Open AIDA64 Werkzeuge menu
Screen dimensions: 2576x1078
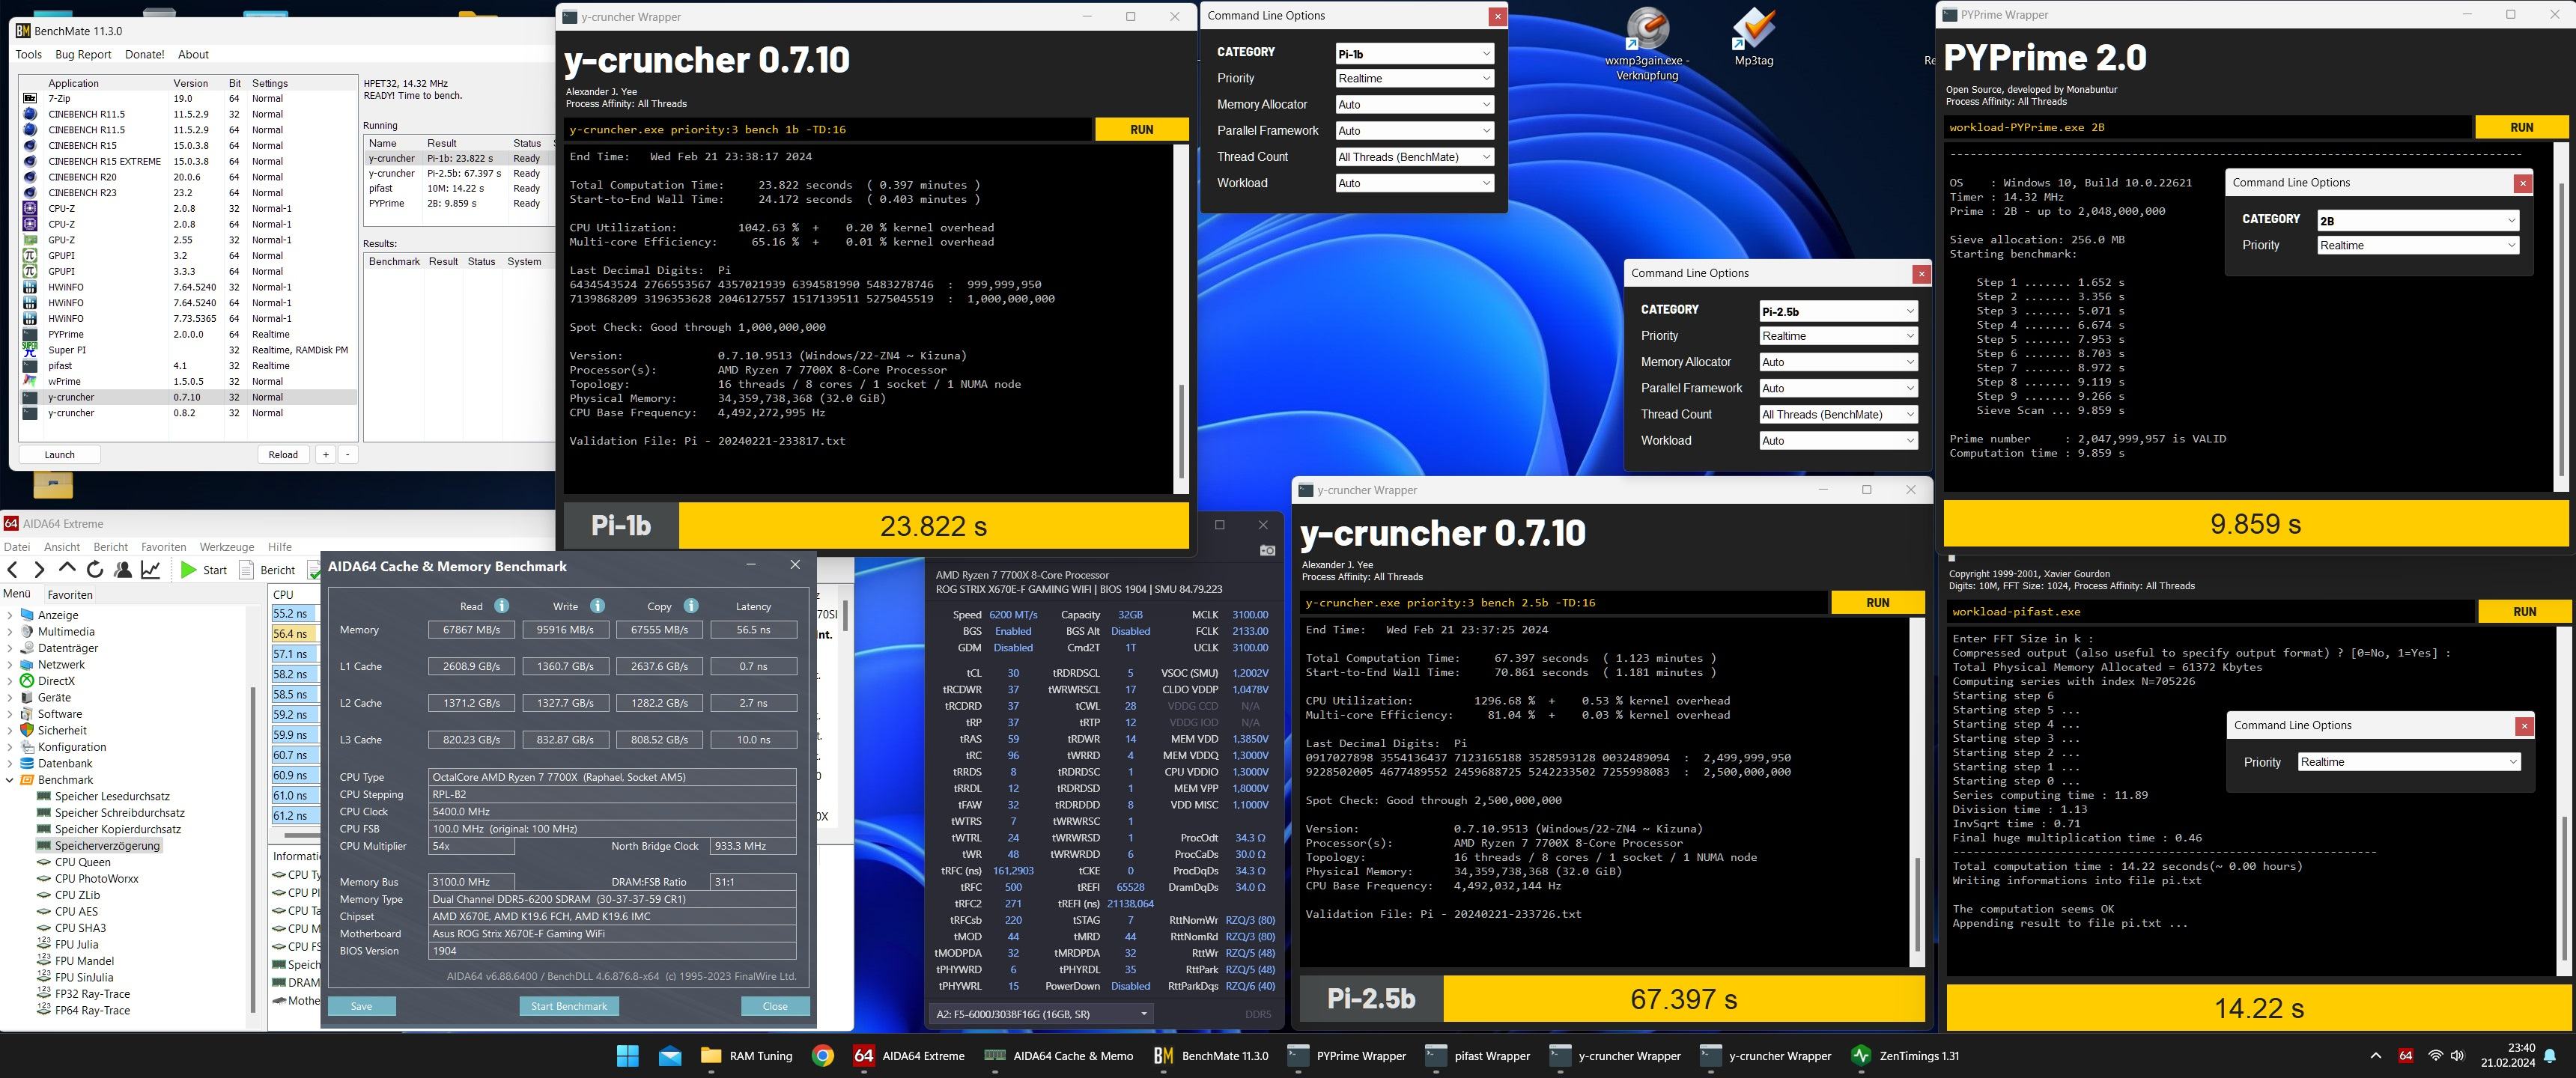pos(226,547)
